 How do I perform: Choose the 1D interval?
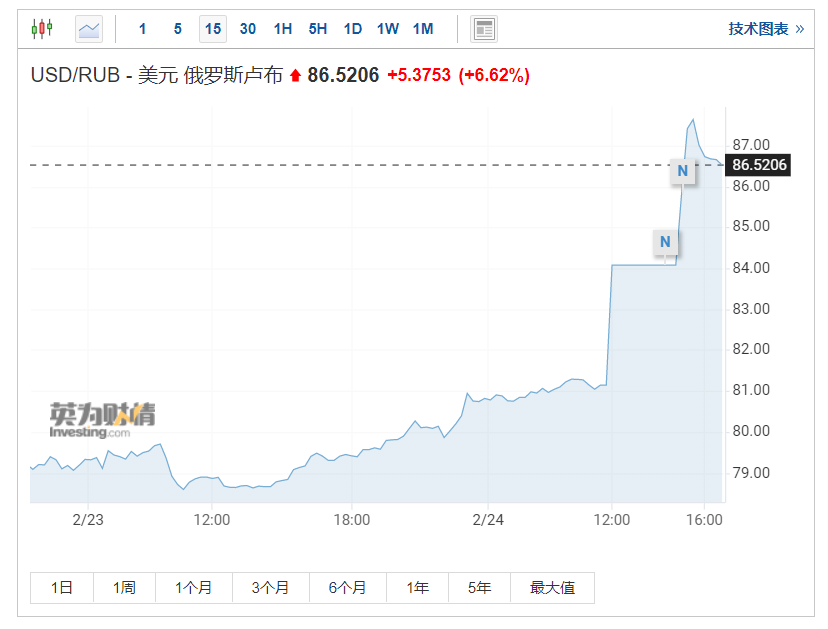pyautogui.click(x=353, y=29)
